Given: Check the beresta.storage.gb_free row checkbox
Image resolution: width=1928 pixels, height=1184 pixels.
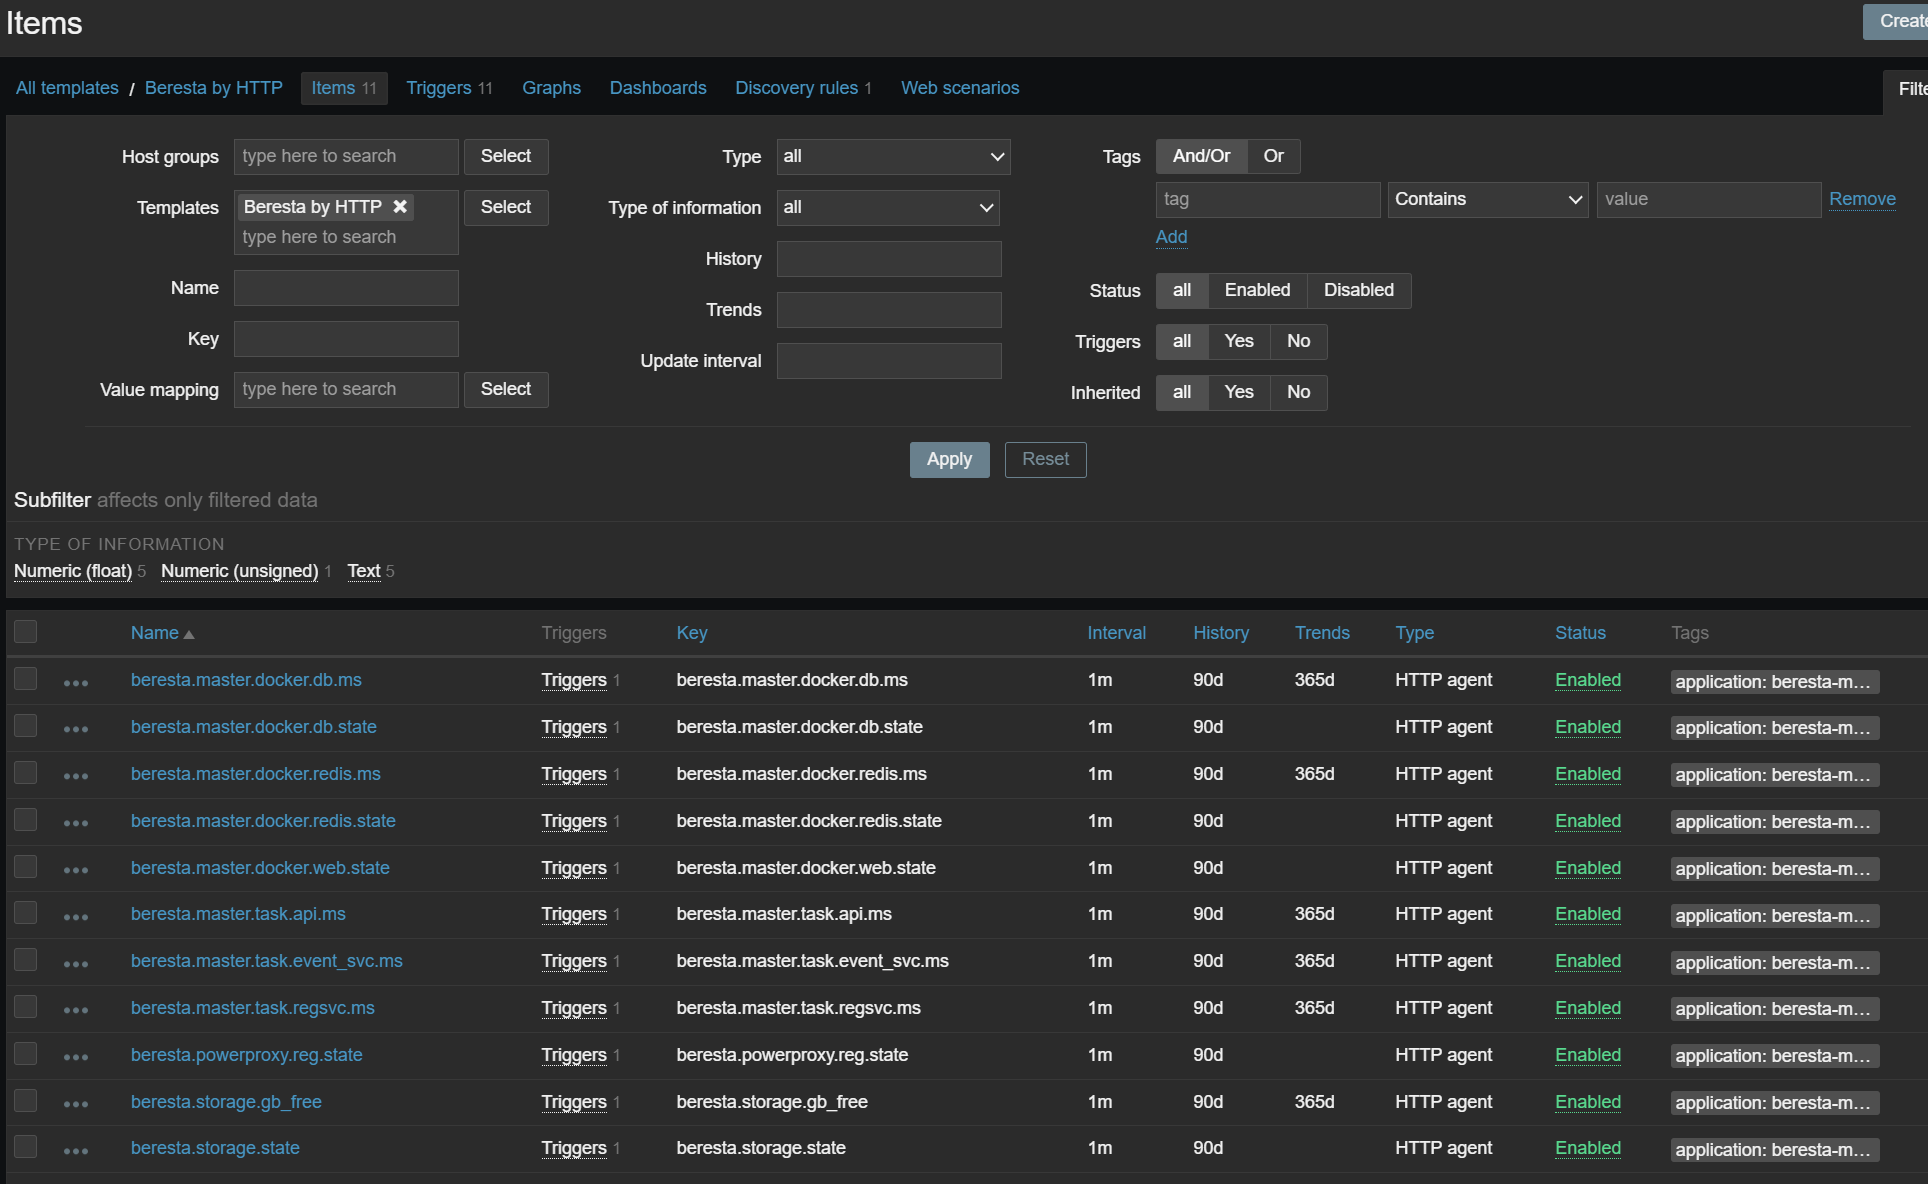Looking at the screenshot, I should click(x=26, y=1101).
